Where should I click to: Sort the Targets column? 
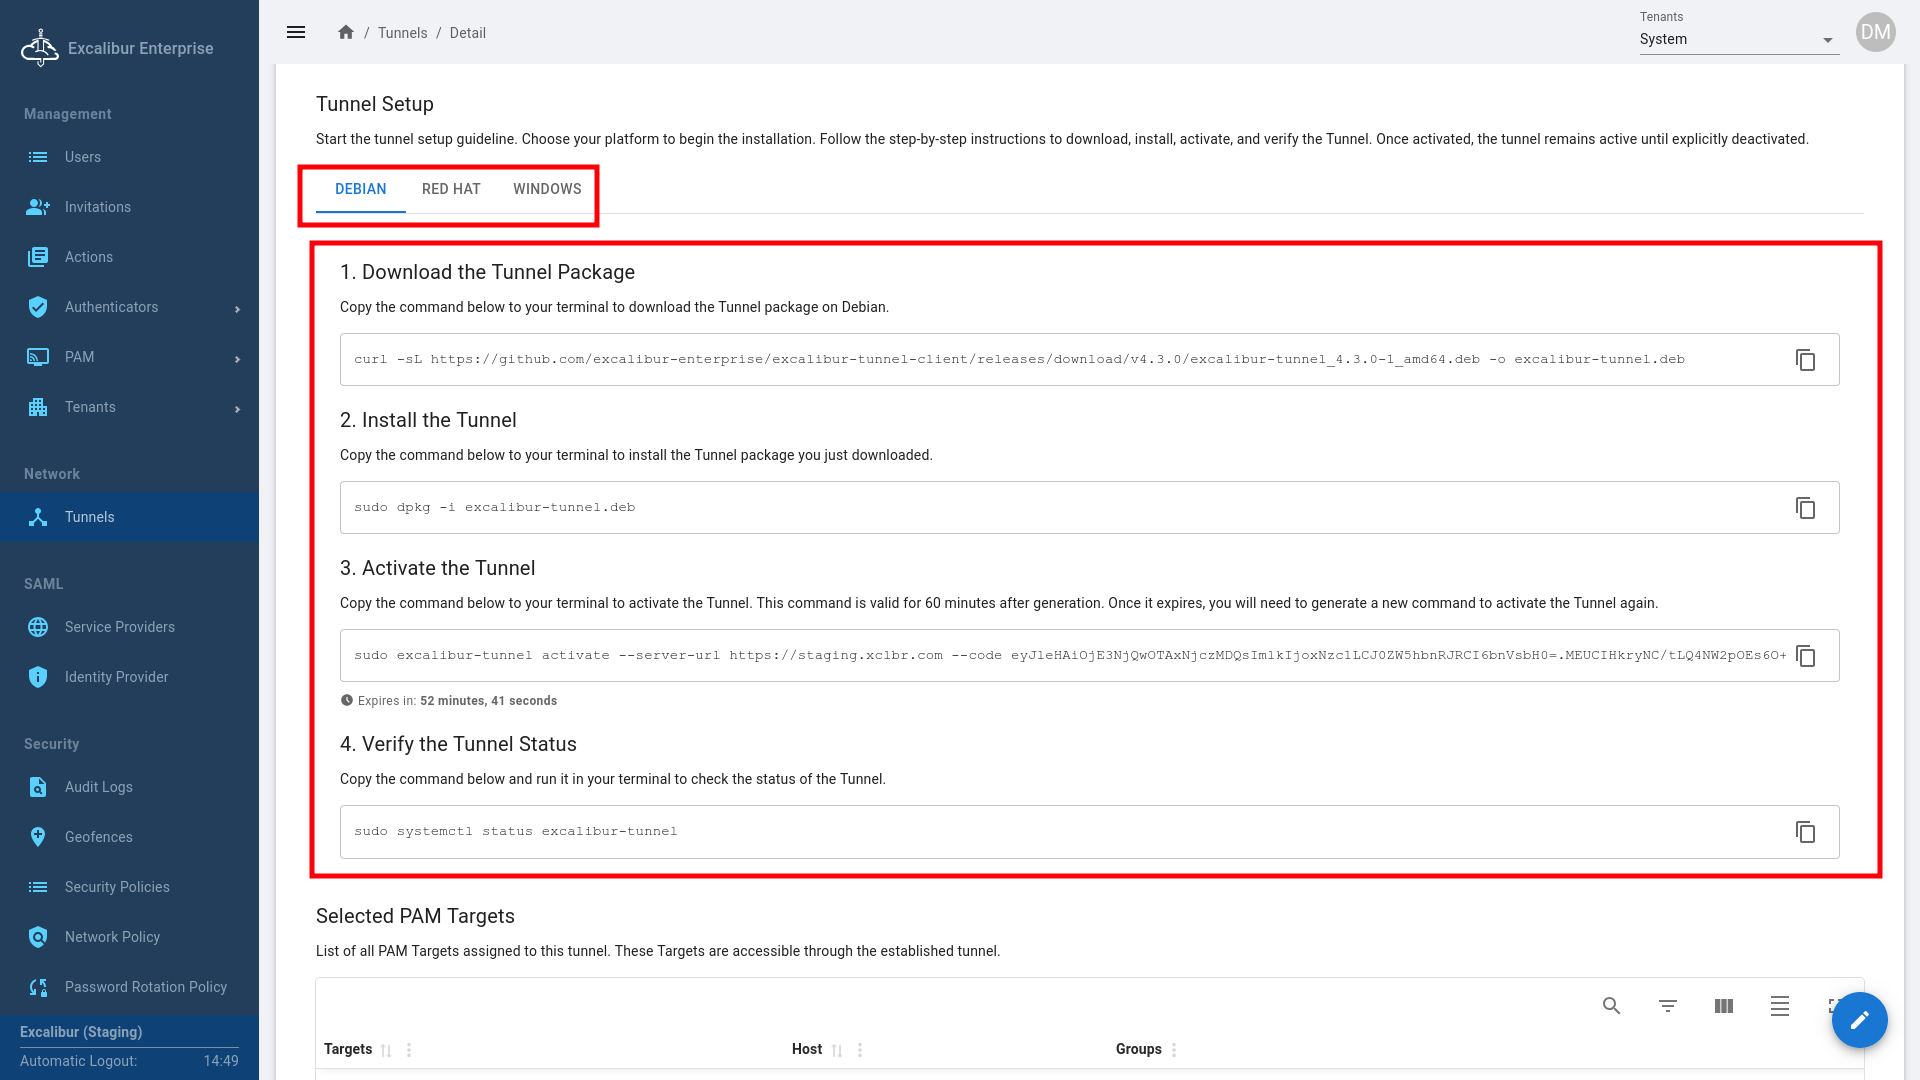click(x=386, y=1050)
